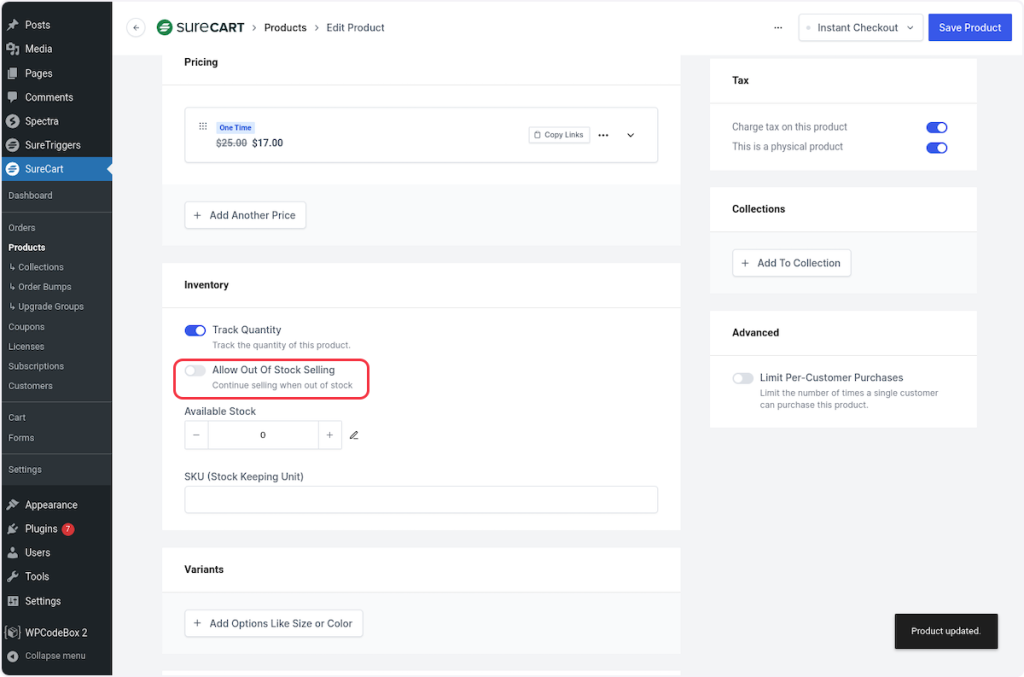
Task: Open Collections in SureCart submenu
Action: click(40, 267)
